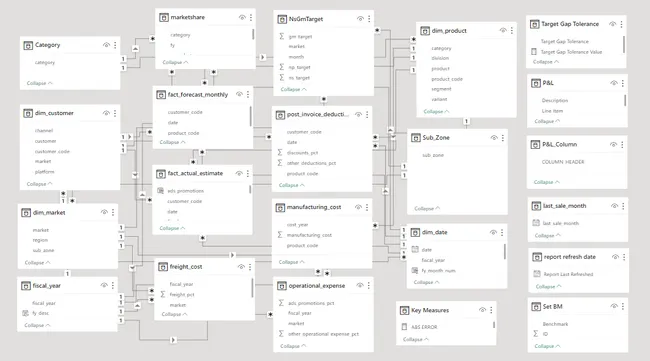Click the Set BM table icon

tap(536, 307)
